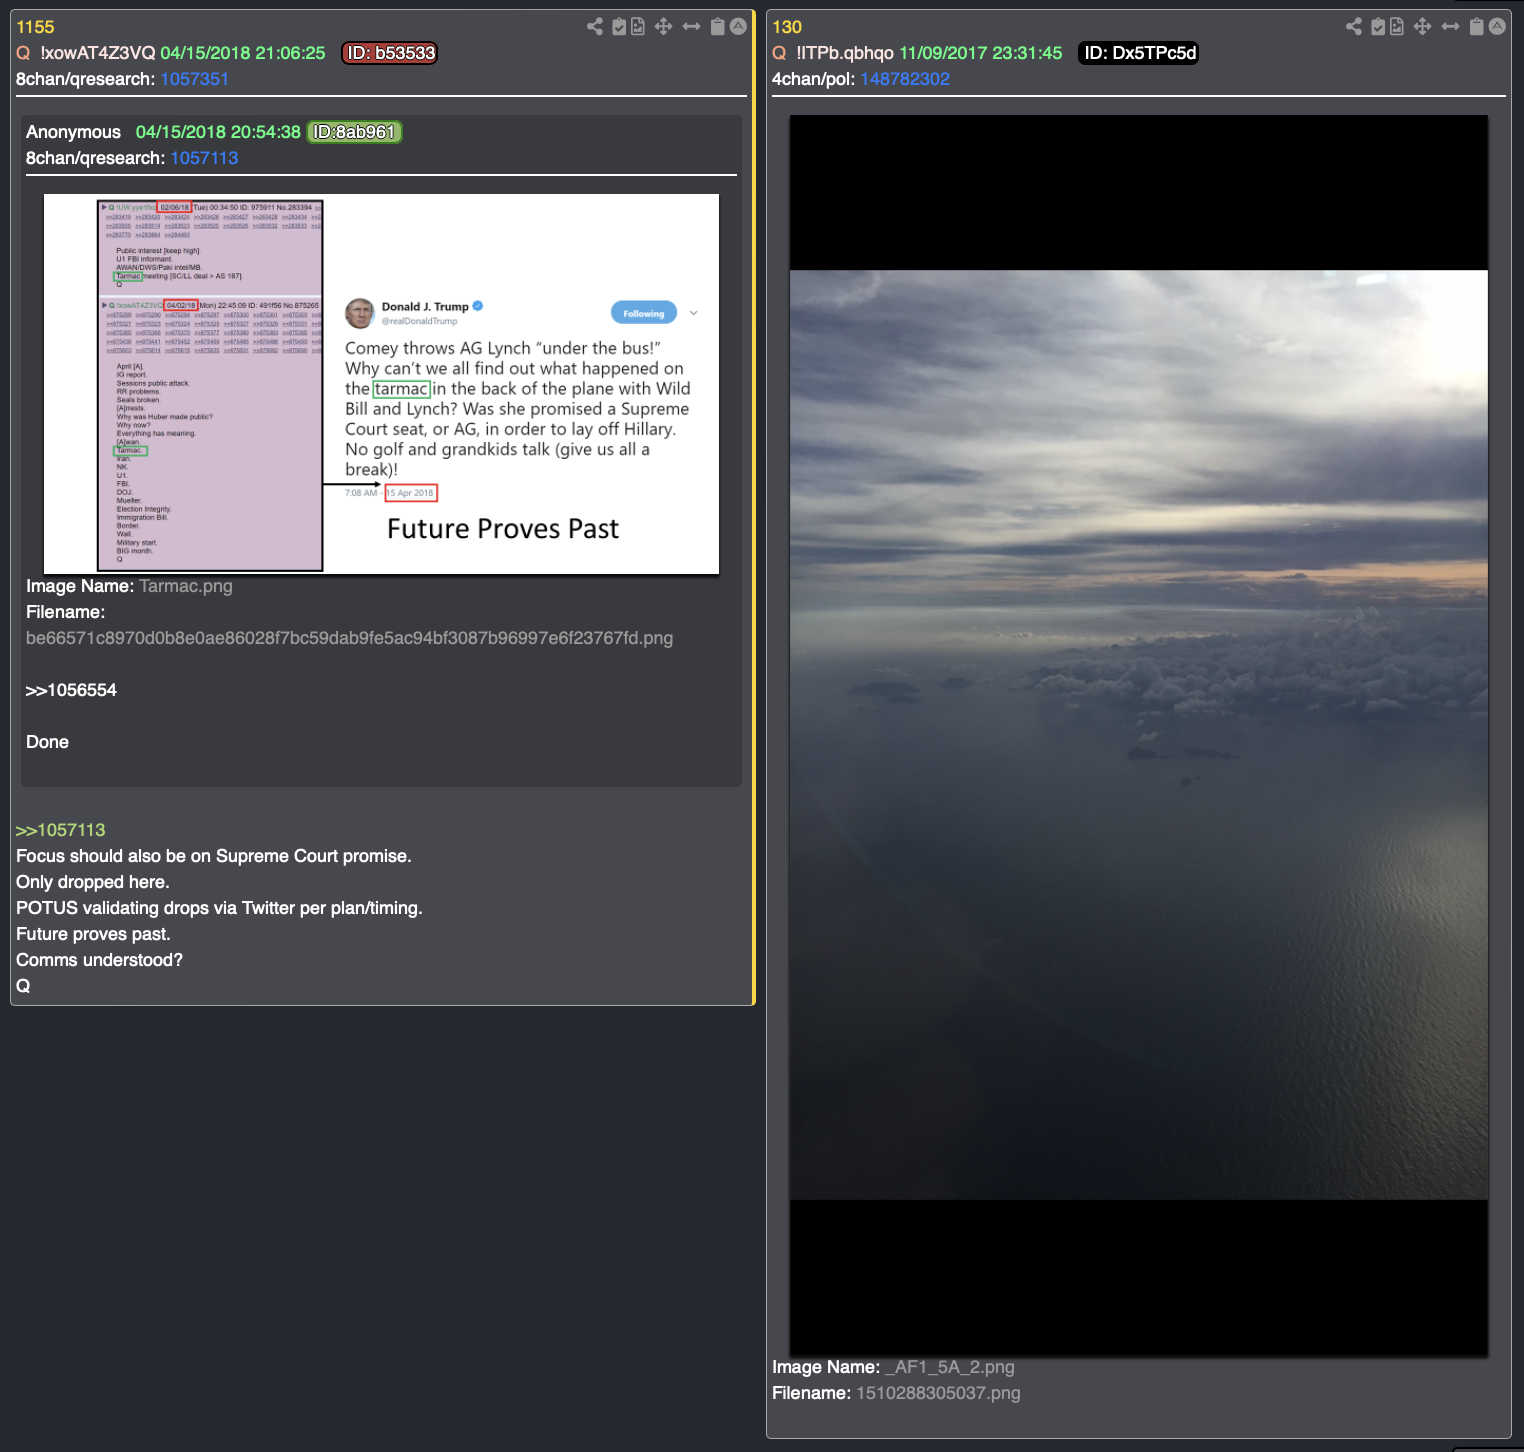Click the tripcode !ITPb.qbhqo

[845, 53]
